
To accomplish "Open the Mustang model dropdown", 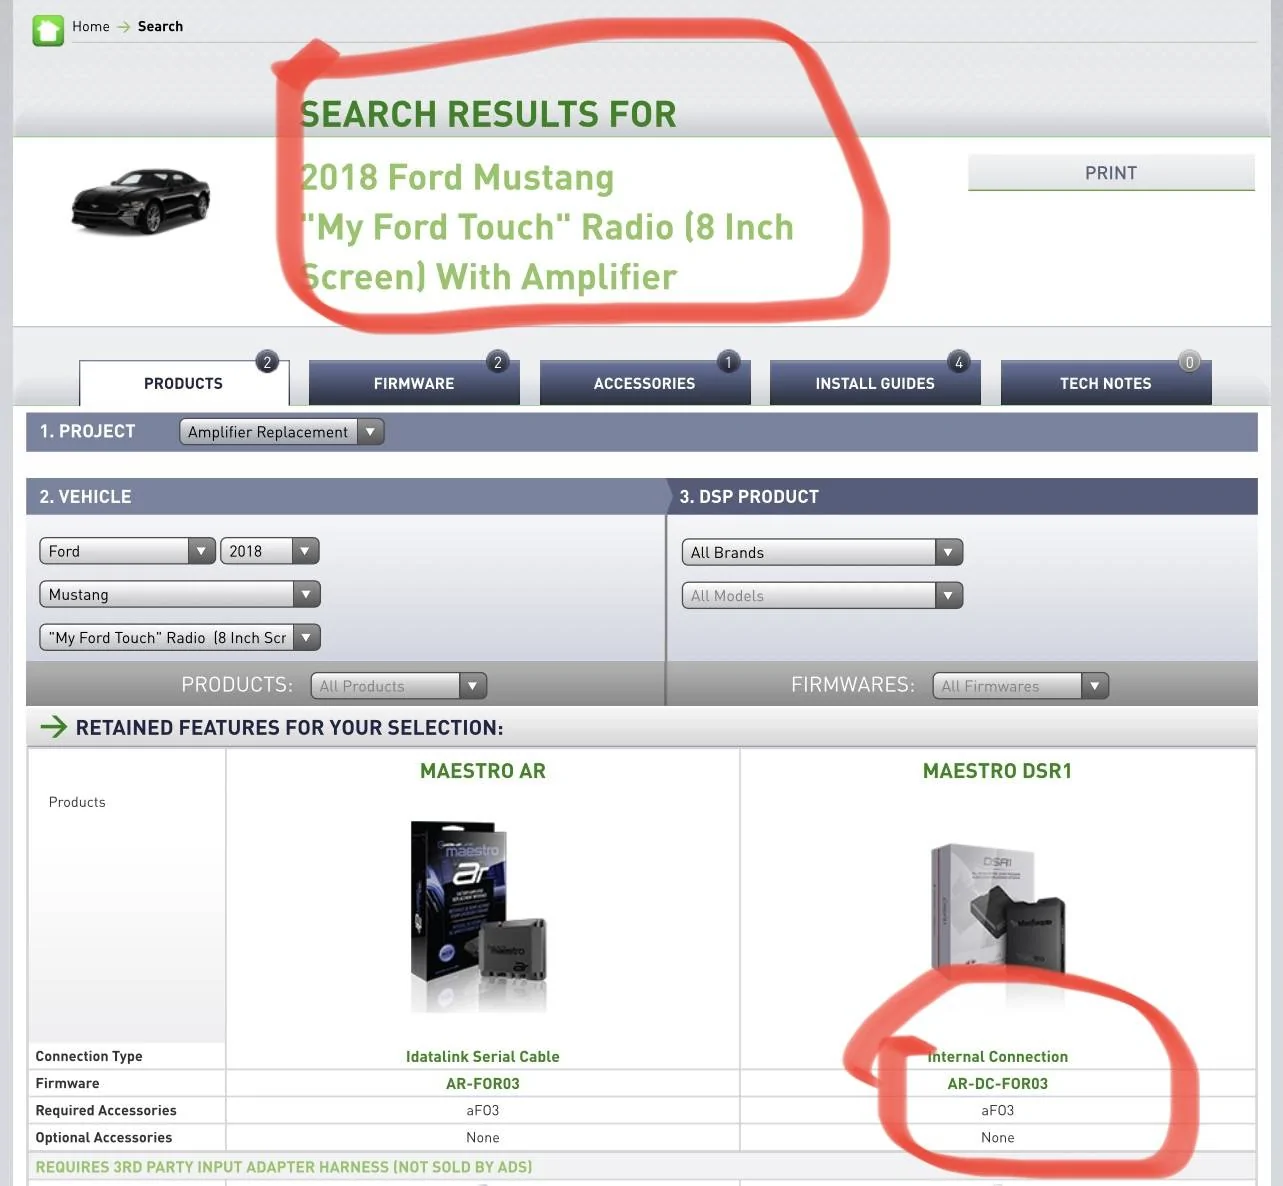I will pyautogui.click(x=180, y=594).
